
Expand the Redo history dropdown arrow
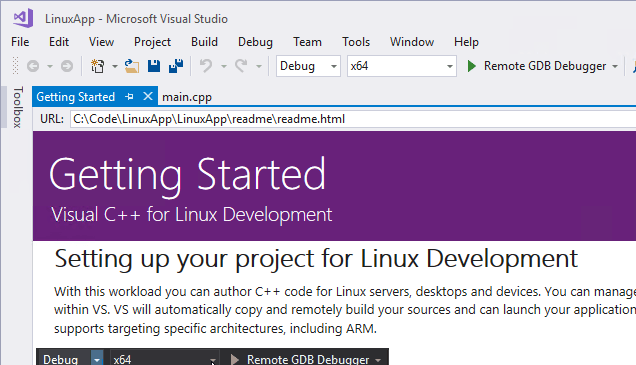(258, 66)
